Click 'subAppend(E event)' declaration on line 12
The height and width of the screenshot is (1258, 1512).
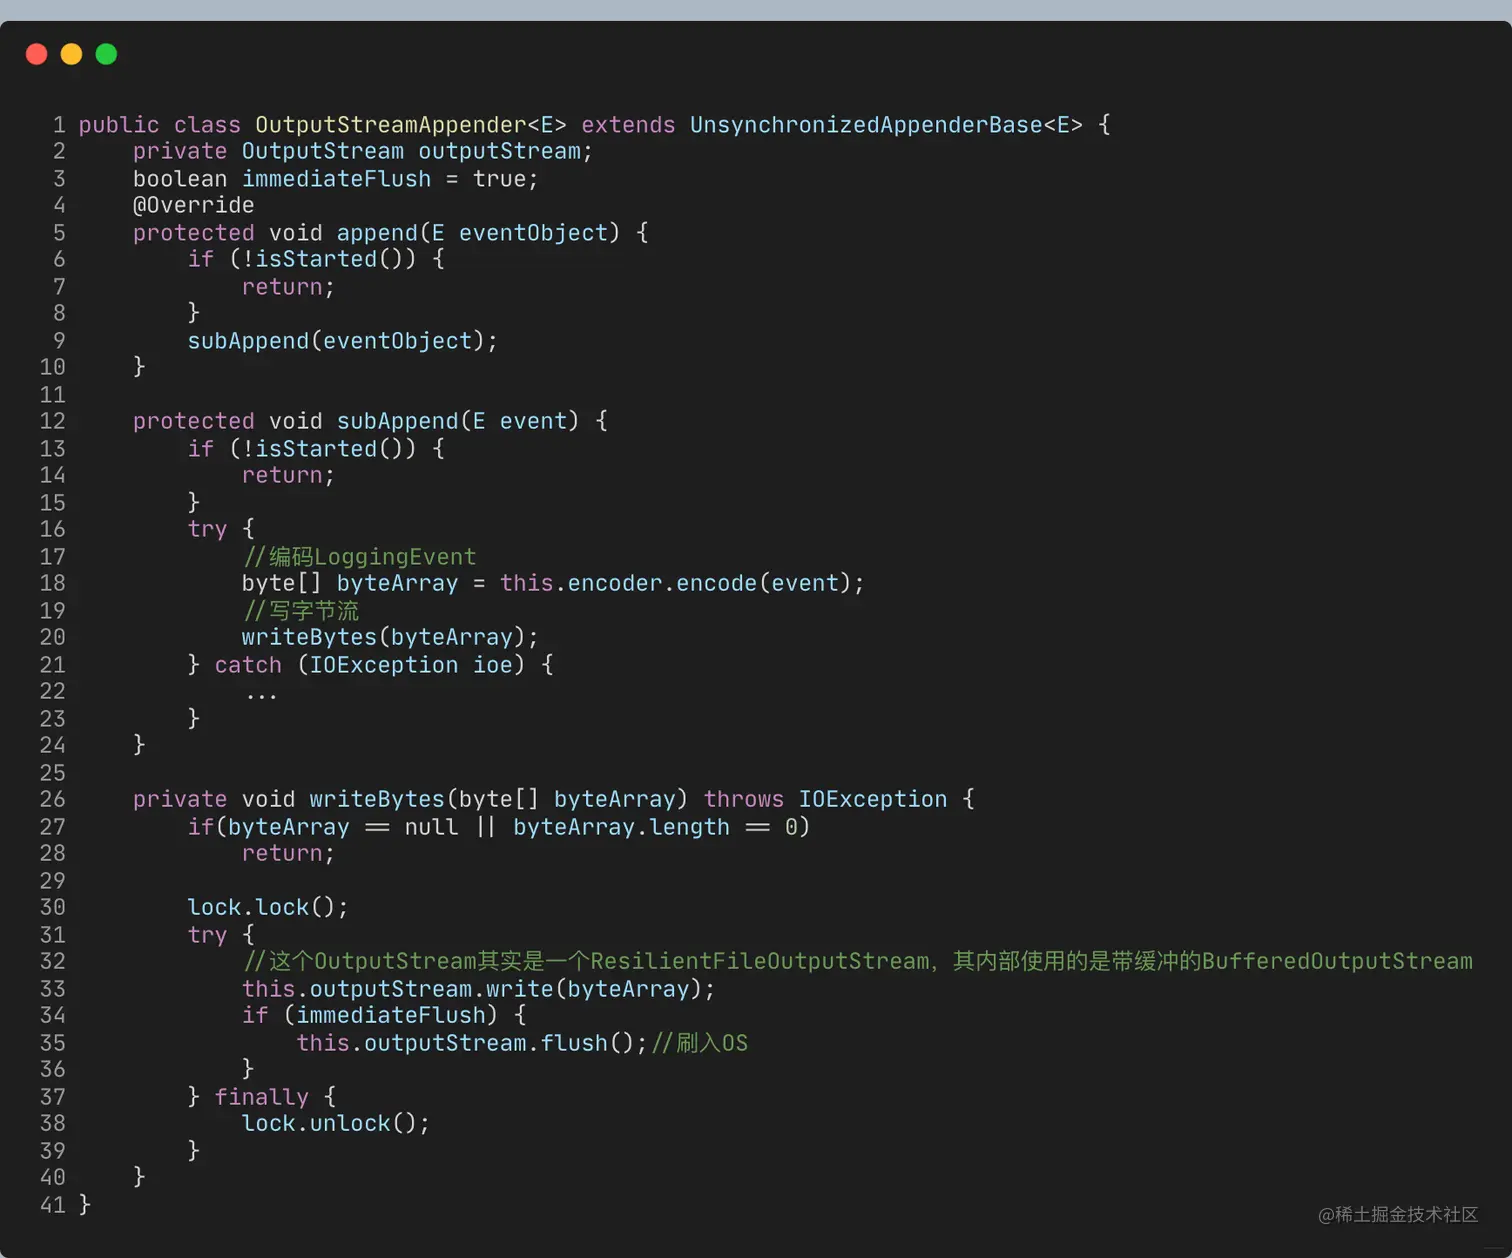click(x=458, y=421)
